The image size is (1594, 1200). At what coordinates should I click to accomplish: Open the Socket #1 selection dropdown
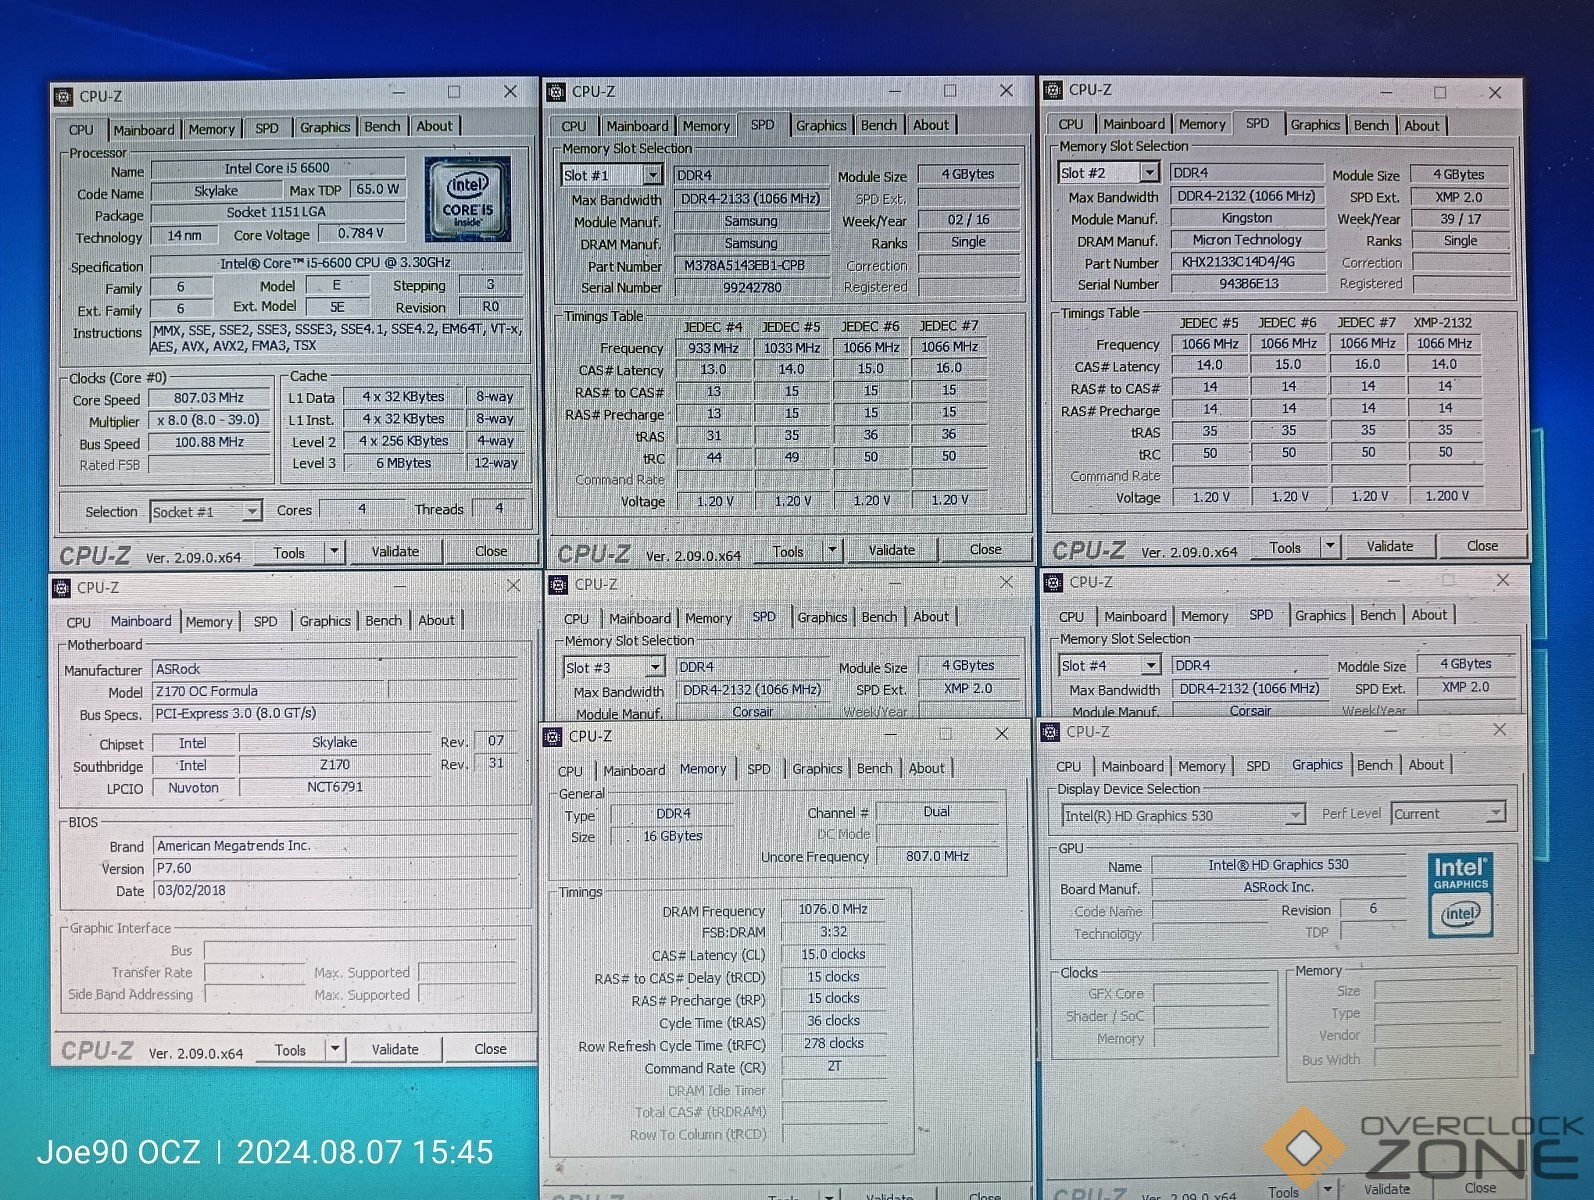tap(252, 511)
